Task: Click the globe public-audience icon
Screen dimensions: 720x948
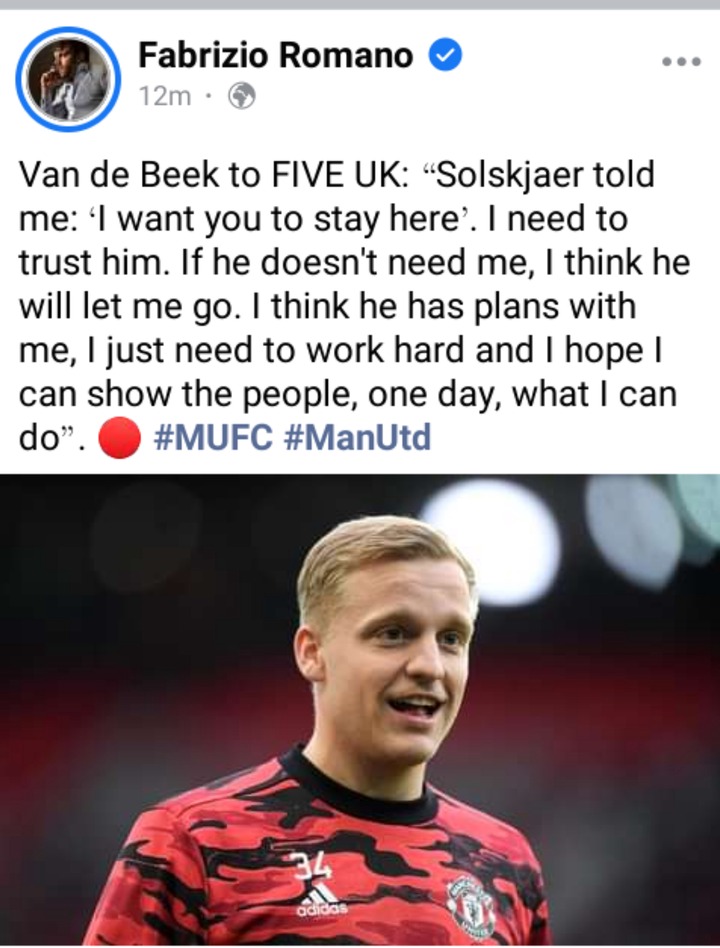Action: pos(241,96)
